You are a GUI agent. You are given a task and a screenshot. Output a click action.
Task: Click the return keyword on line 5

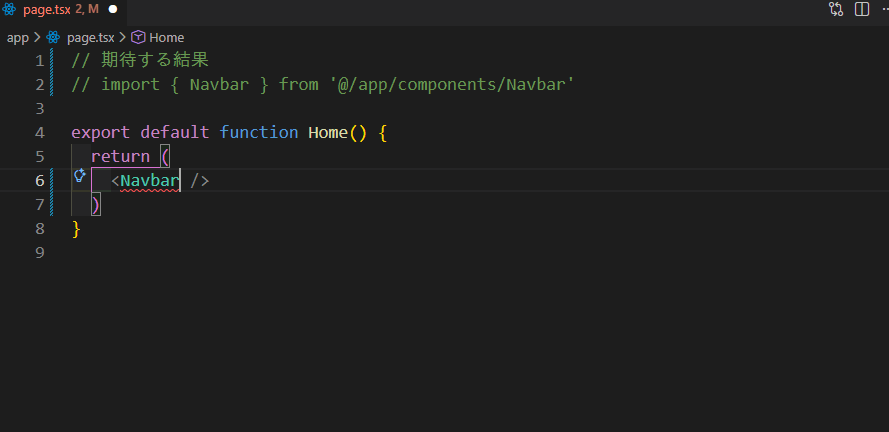point(120,157)
